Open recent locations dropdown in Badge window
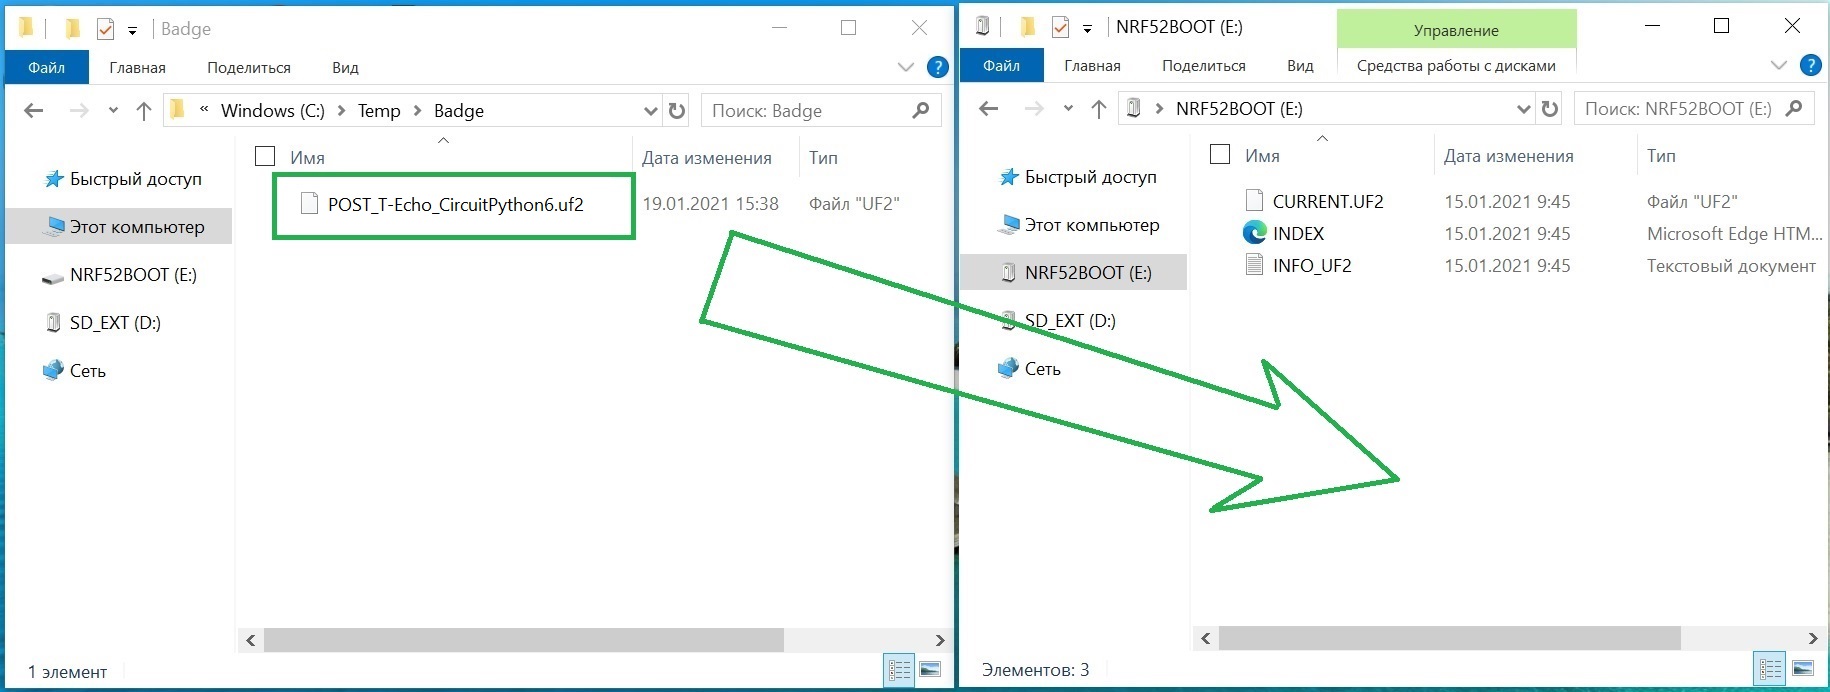 pos(113,111)
